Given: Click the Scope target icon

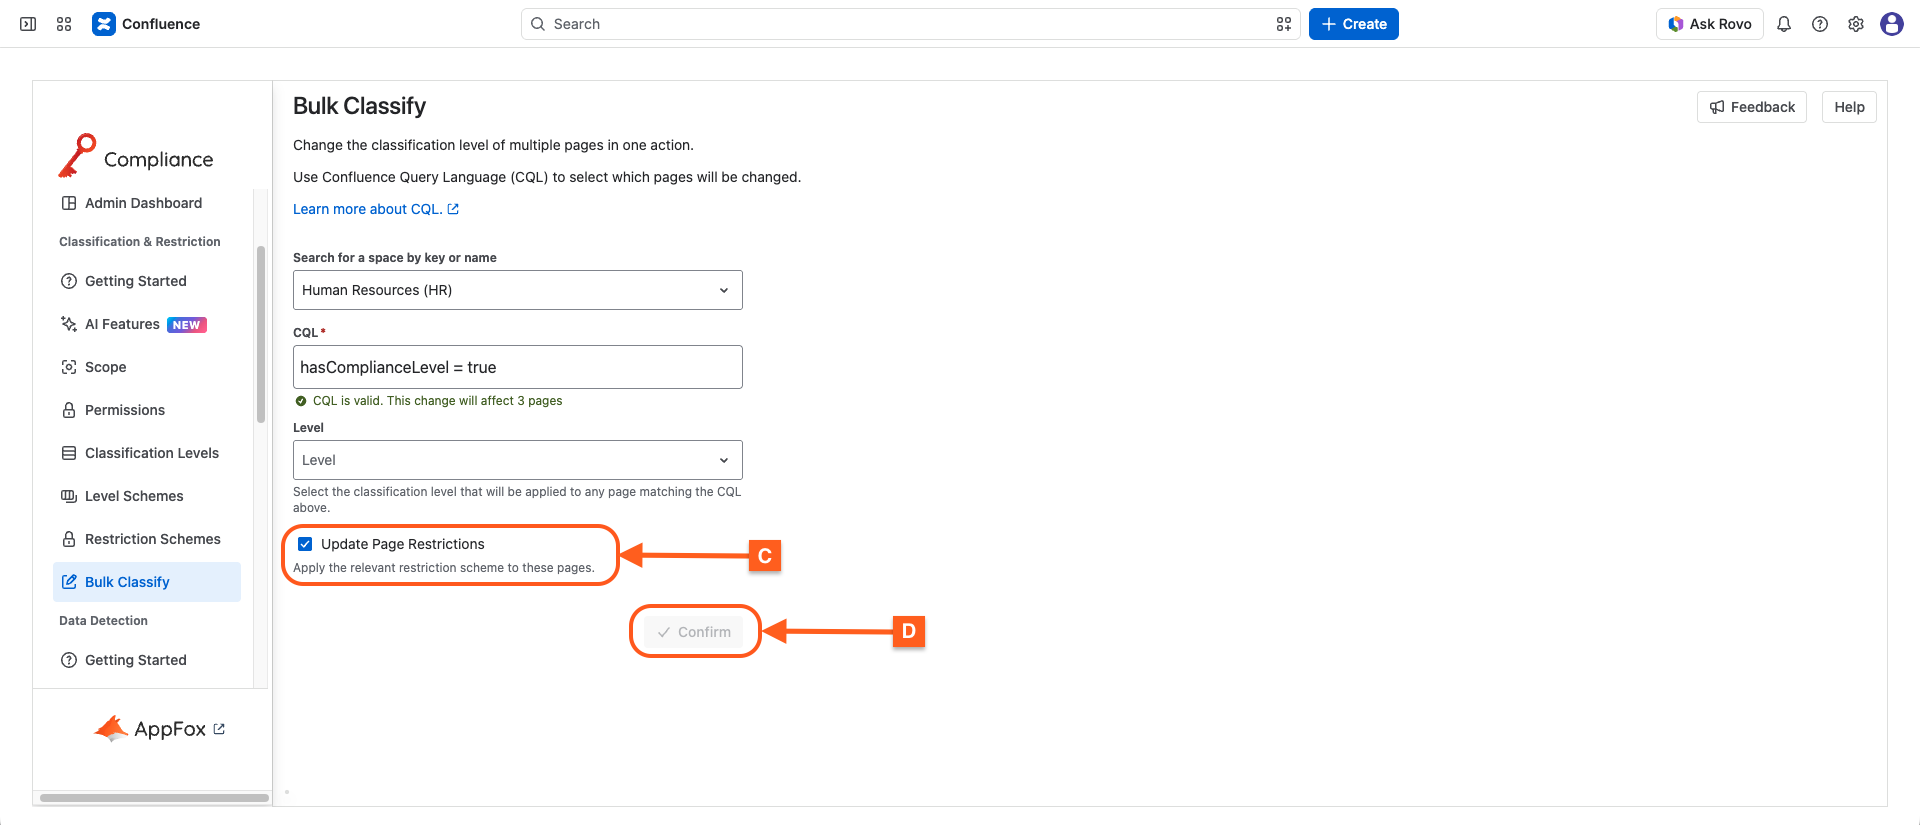Looking at the screenshot, I should [69, 367].
